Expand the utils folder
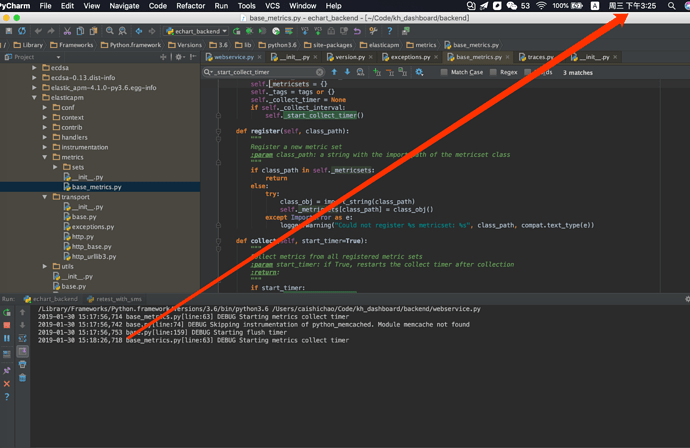Image resolution: width=690 pixels, height=448 pixels. [x=45, y=267]
